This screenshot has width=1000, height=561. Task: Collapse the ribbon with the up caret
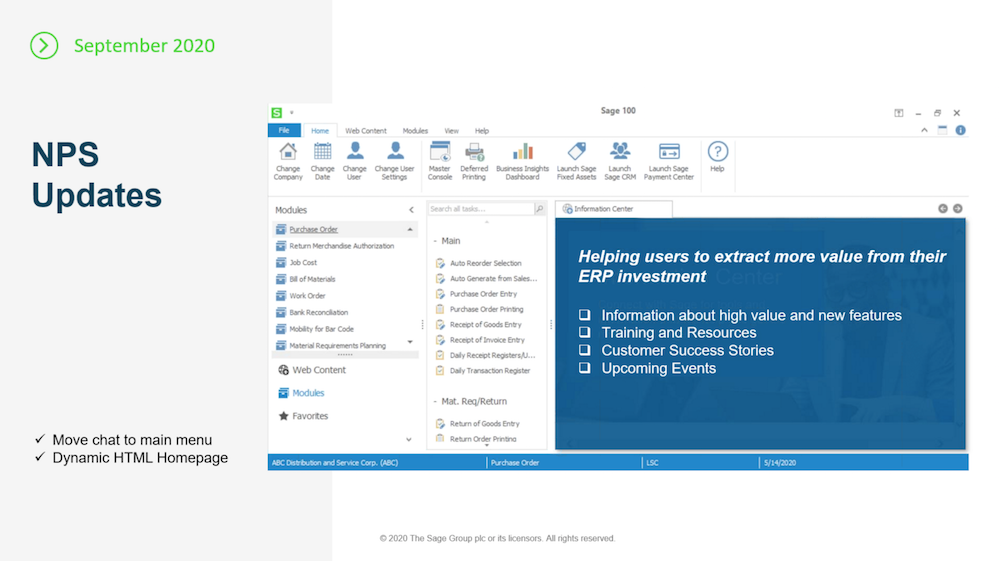(x=924, y=130)
